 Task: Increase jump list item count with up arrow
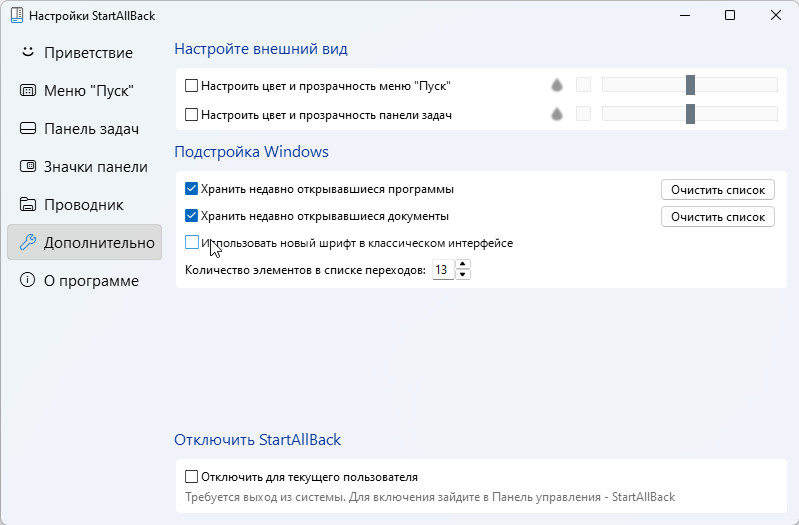click(x=462, y=264)
